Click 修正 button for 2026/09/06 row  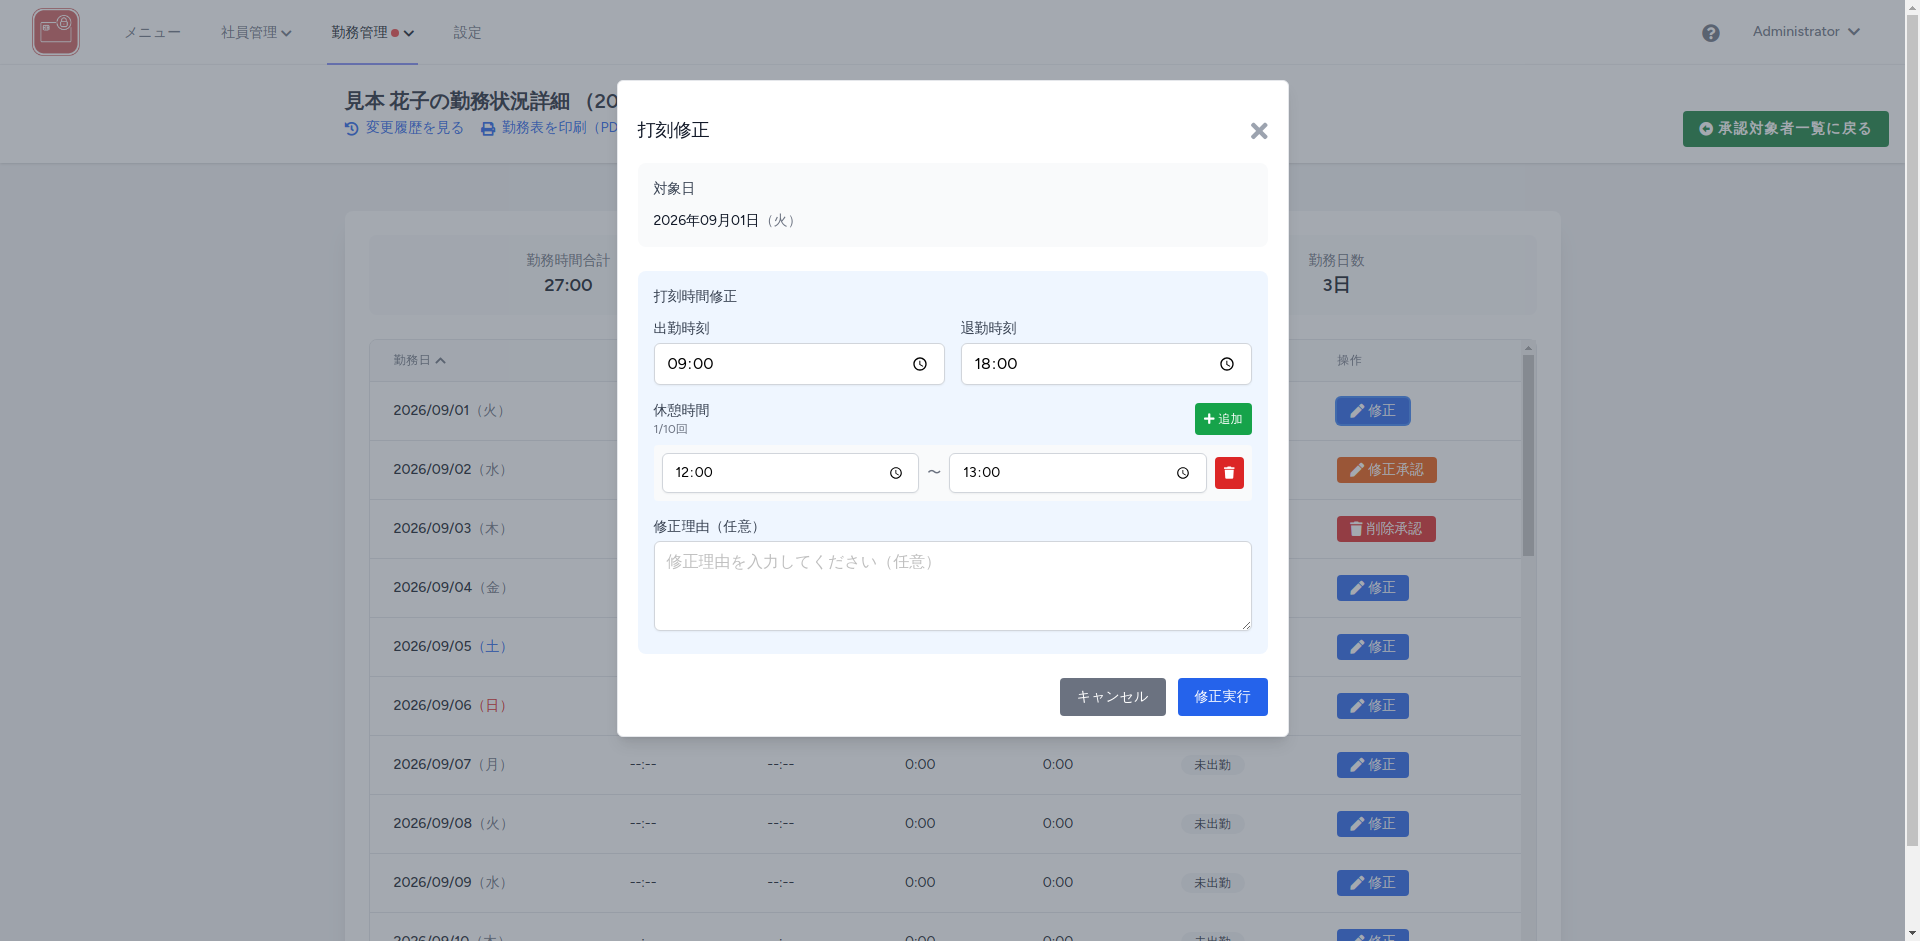[1373, 706]
